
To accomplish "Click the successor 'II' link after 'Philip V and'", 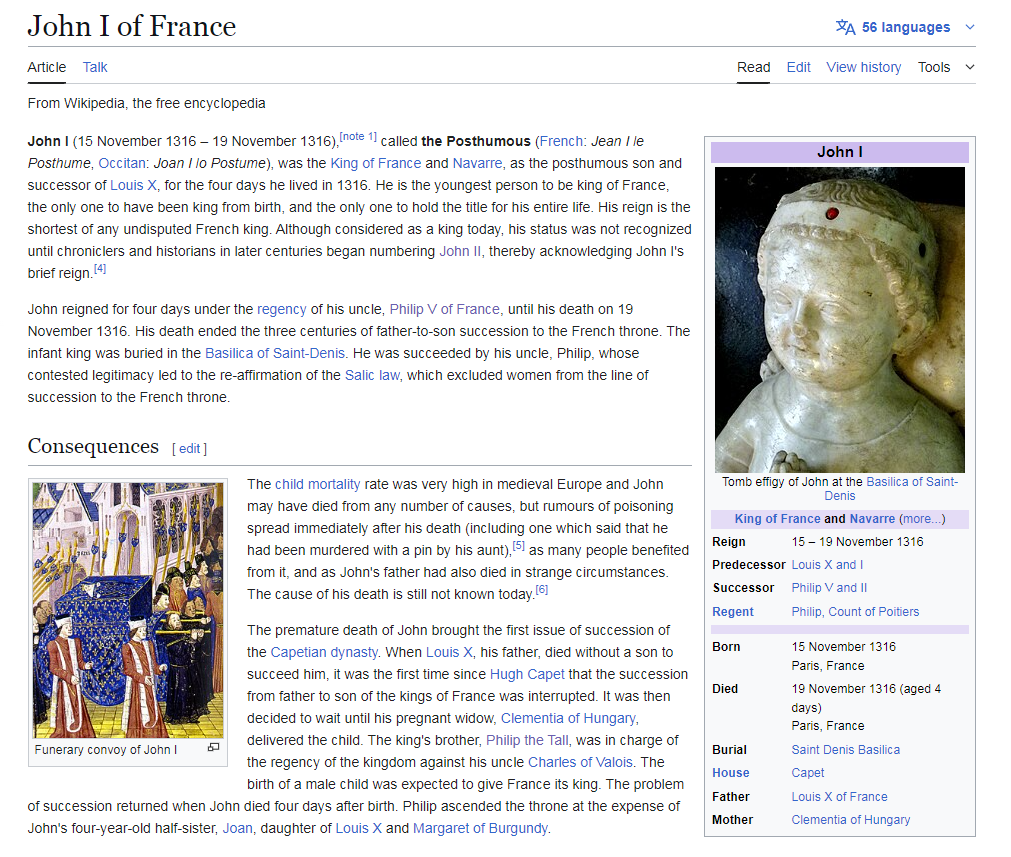I will [863, 587].
